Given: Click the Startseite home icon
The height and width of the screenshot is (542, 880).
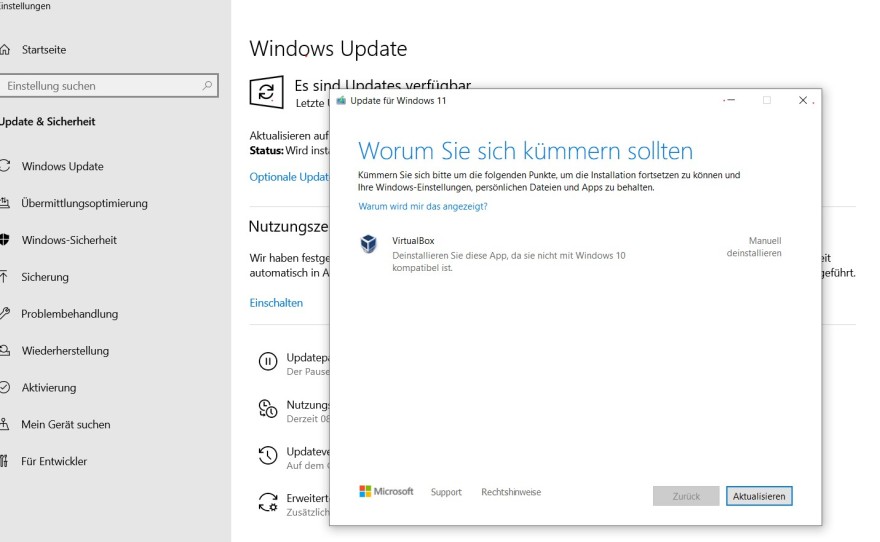Looking at the screenshot, I should [x=4, y=50].
